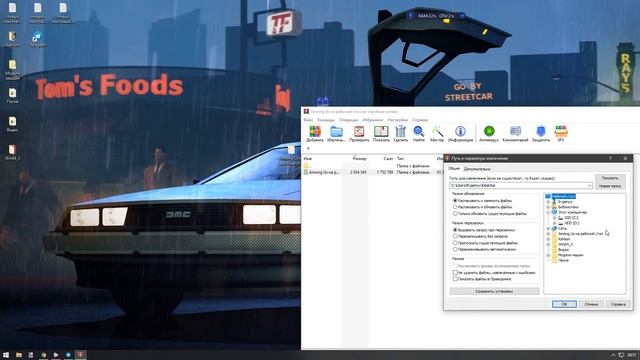The height and width of the screenshot is (360, 640).
Task: Switch to the Общие tab in extraction dialog
Action: (x=453, y=169)
